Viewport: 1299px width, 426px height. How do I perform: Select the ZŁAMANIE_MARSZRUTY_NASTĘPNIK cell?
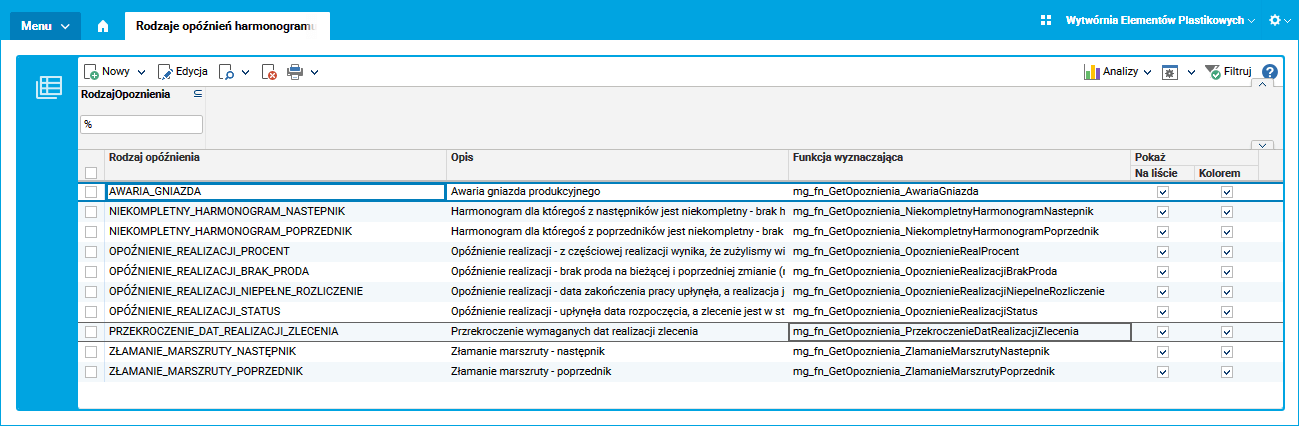pyautogui.click(x=275, y=352)
